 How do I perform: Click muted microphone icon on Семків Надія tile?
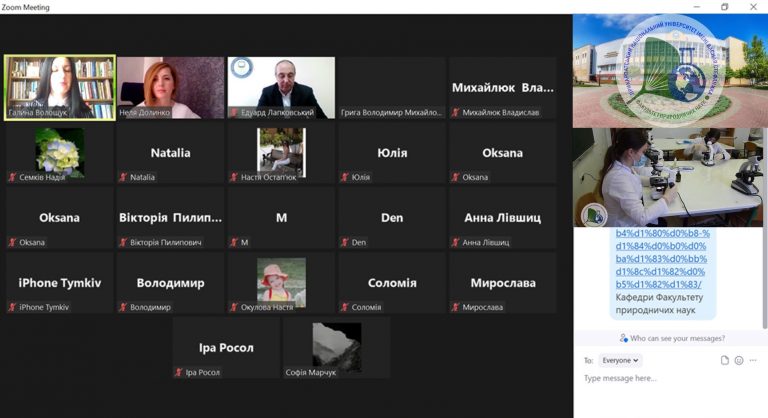coord(12,177)
